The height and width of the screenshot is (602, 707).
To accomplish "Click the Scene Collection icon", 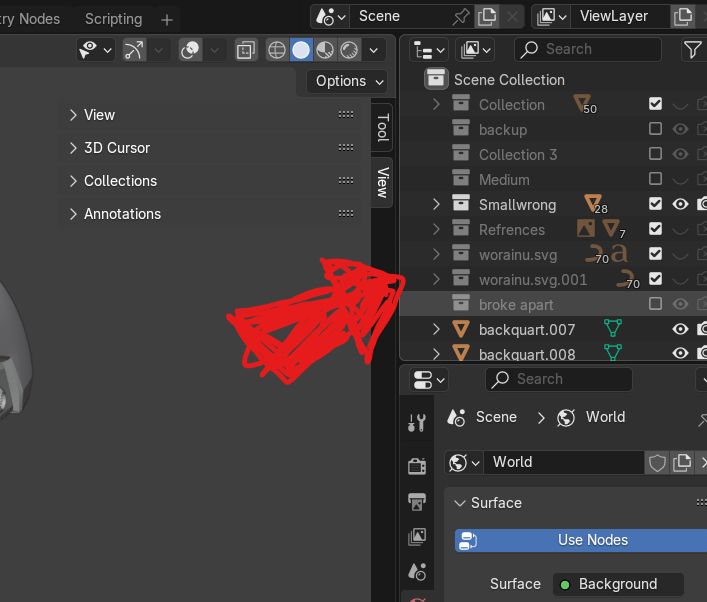I will coord(436,79).
